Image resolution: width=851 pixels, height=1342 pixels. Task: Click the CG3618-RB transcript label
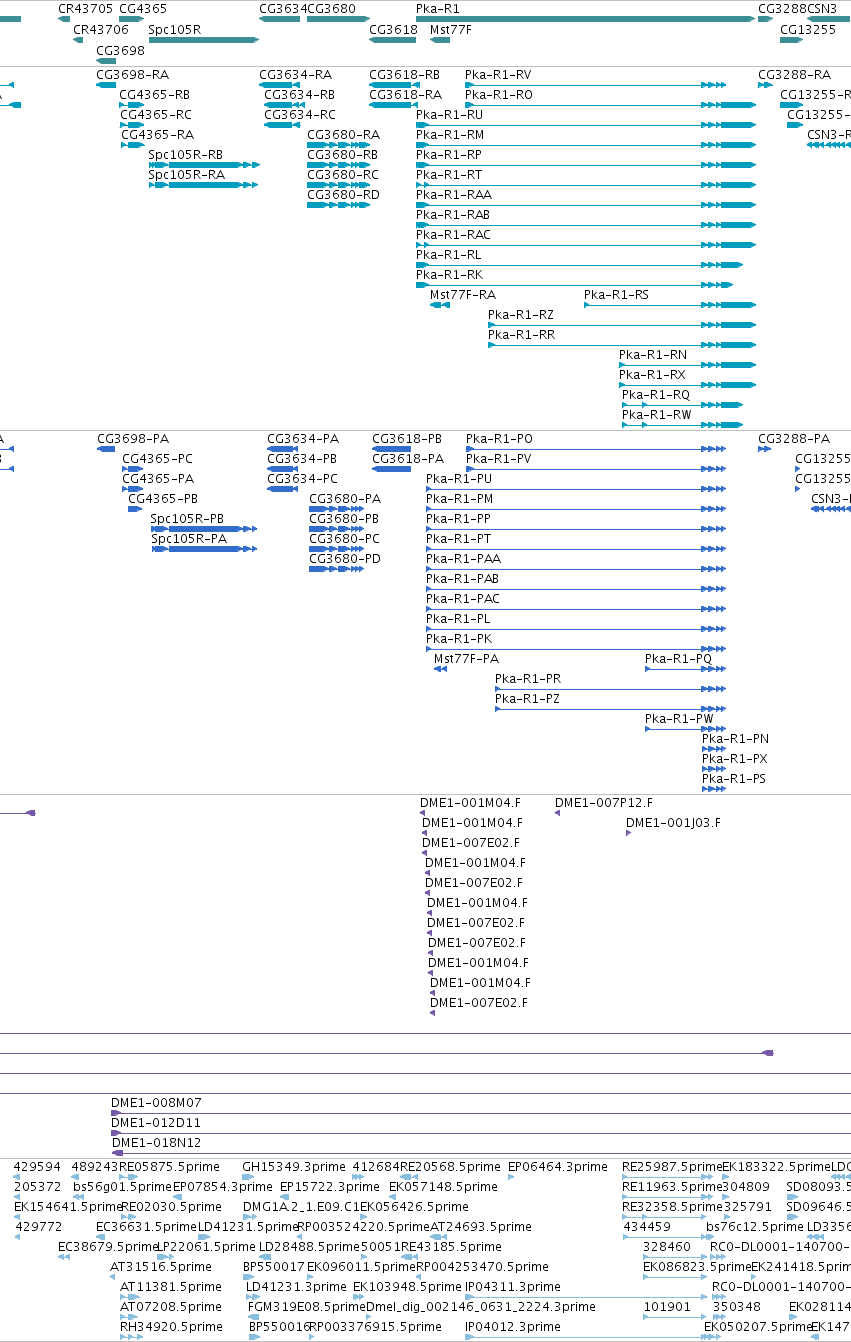405,74
